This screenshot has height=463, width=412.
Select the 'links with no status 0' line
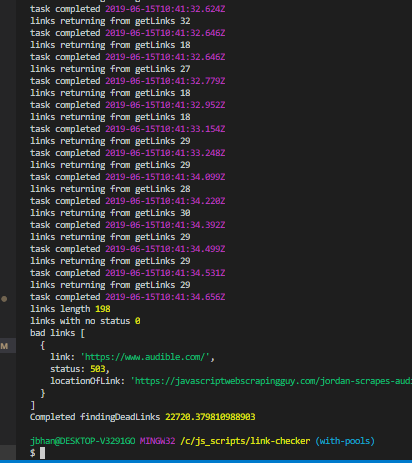click(x=85, y=321)
